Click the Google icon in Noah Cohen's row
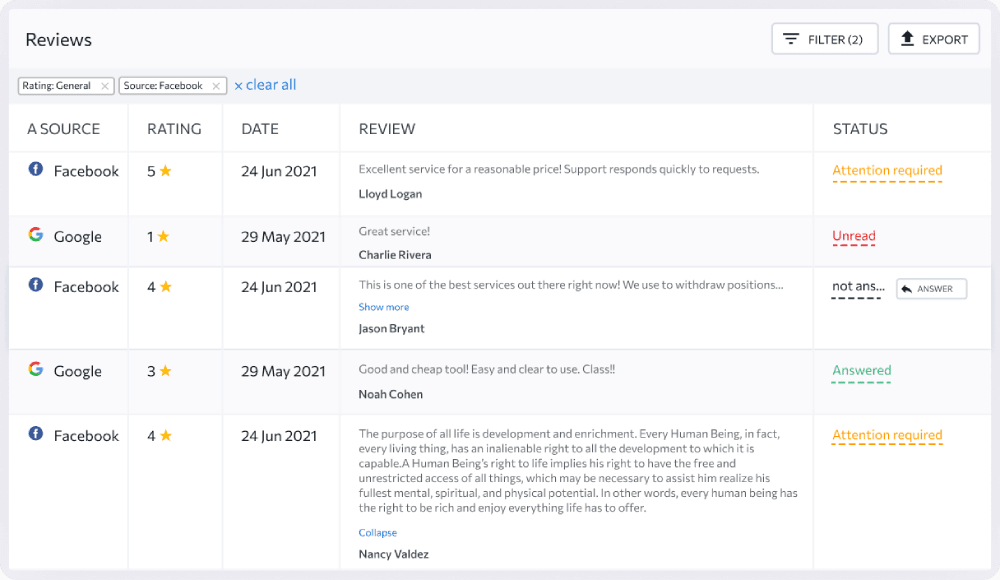1000x580 pixels. coord(36,369)
